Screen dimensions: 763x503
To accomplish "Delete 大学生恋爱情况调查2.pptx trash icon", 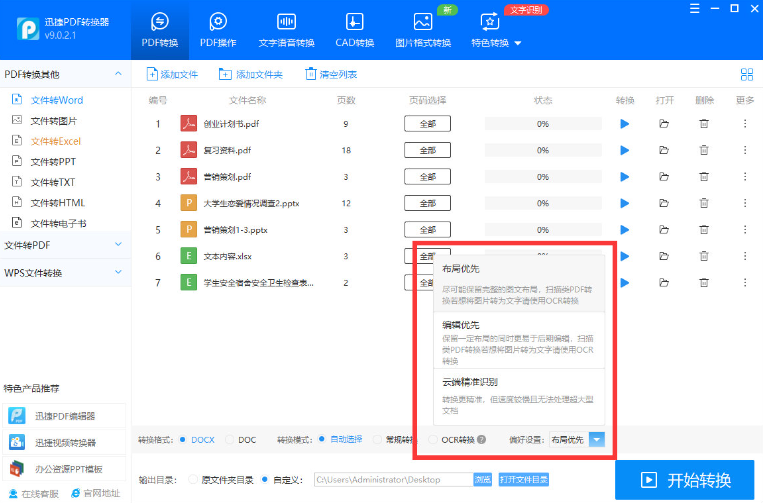I will point(704,203).
